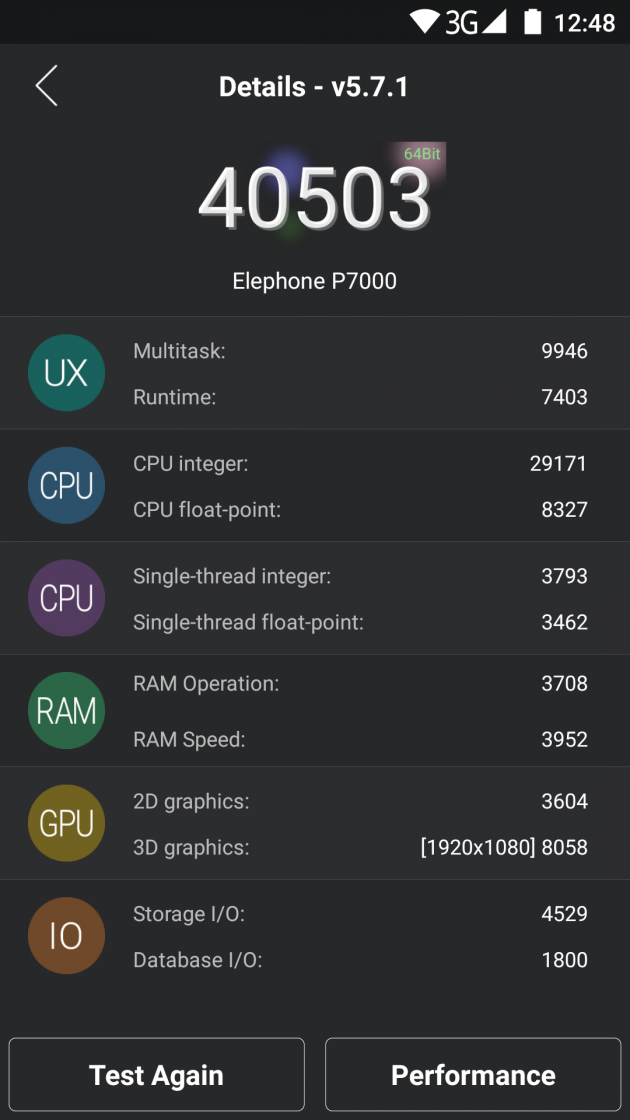Tap the purple single-thread CPU icon
Screen dimensions: 630x1120
[x=66, y=598]
